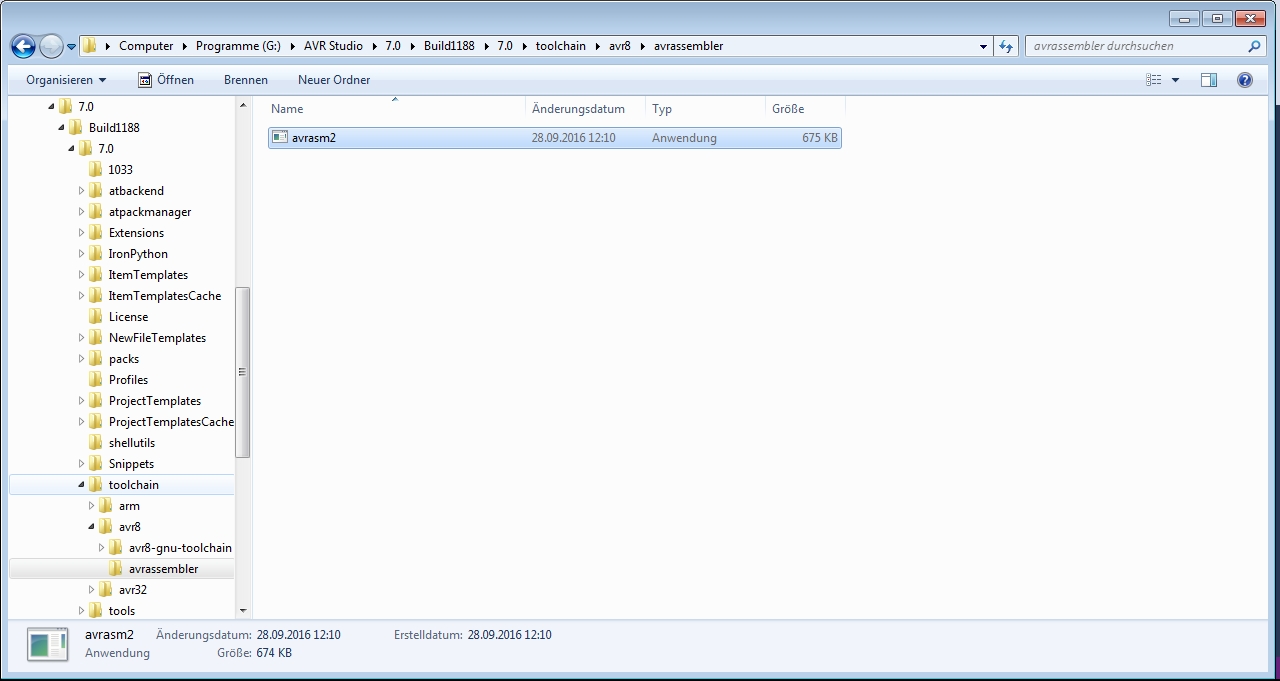Toggle the preview pane icon
Viewport: 1280px width, 681px height.
pyautogui.click(x=1209, y=80)
